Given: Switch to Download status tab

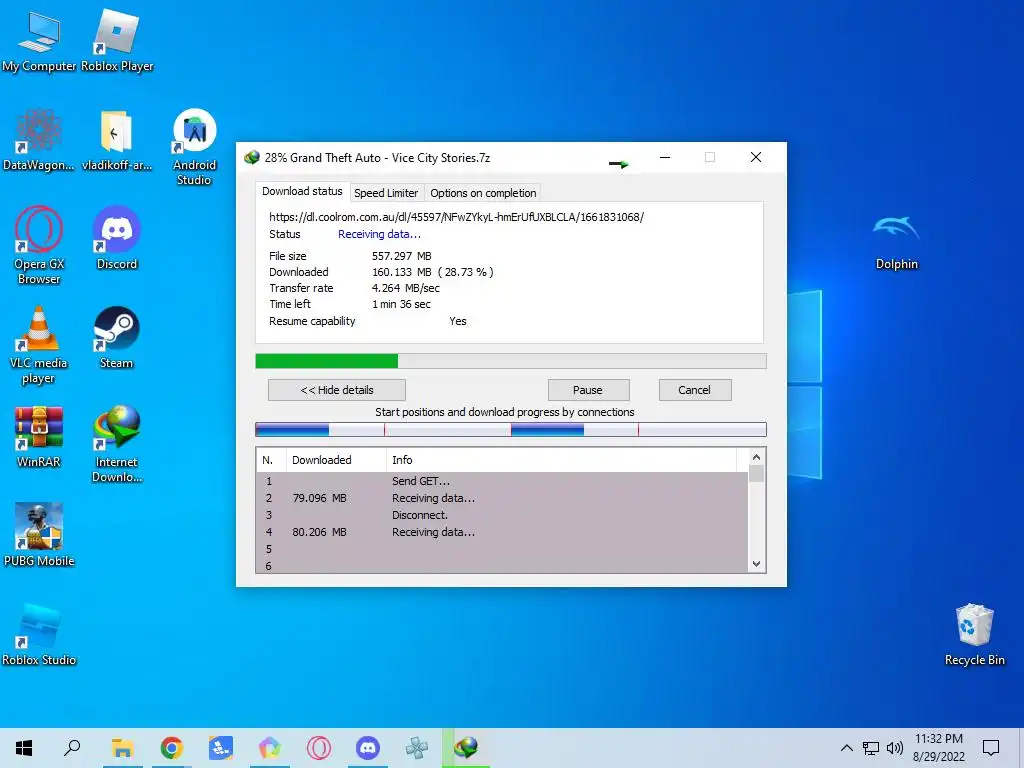Looking at the screenshot, I should pyautogui.click(x=302, y=191).
